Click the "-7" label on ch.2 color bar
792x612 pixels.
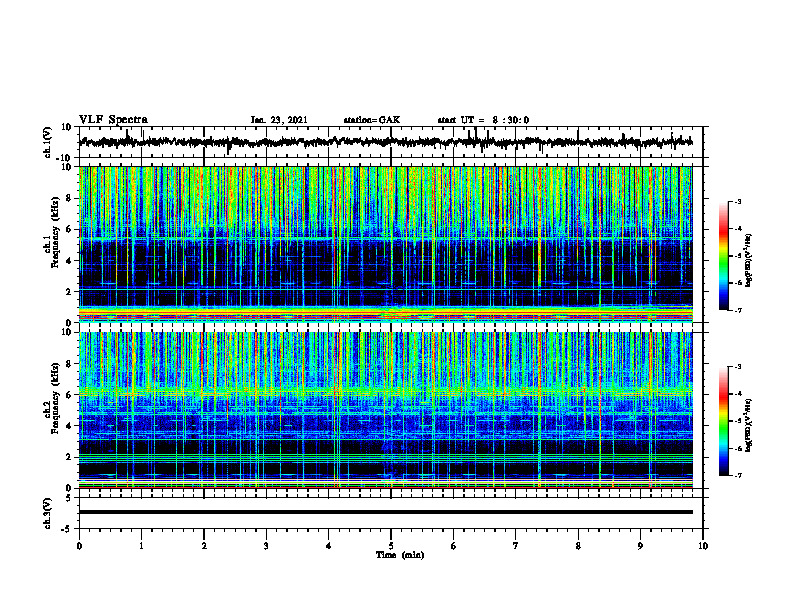(x=738, y=475)
